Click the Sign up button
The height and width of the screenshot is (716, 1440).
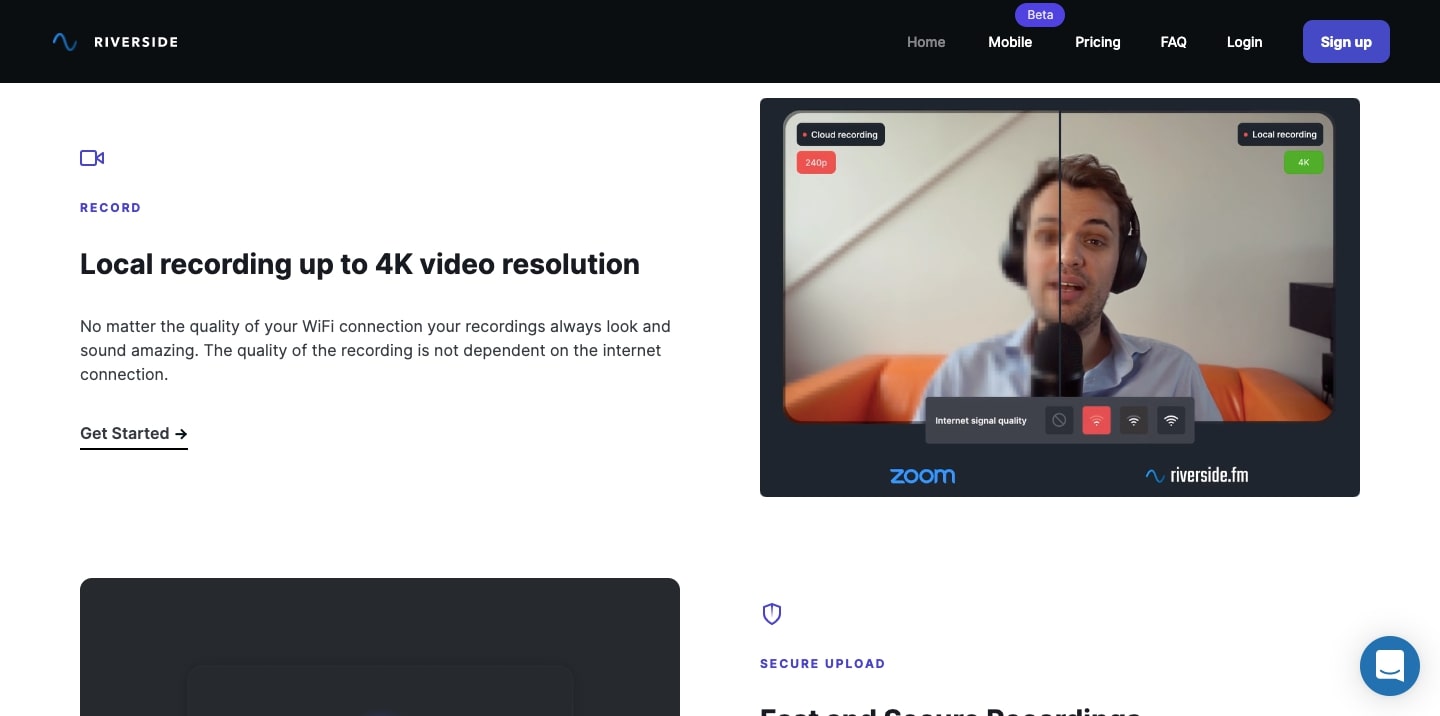[1346, 42]
